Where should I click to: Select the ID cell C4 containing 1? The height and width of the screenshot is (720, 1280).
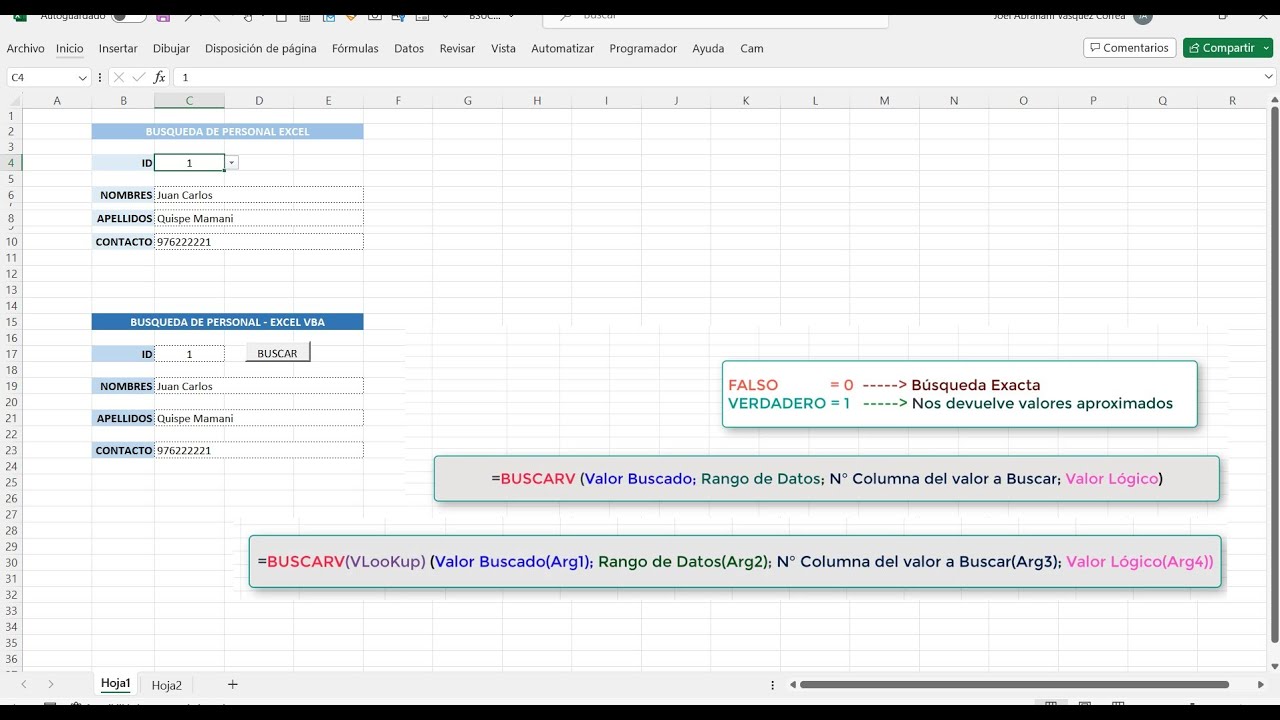pos(189,162)
